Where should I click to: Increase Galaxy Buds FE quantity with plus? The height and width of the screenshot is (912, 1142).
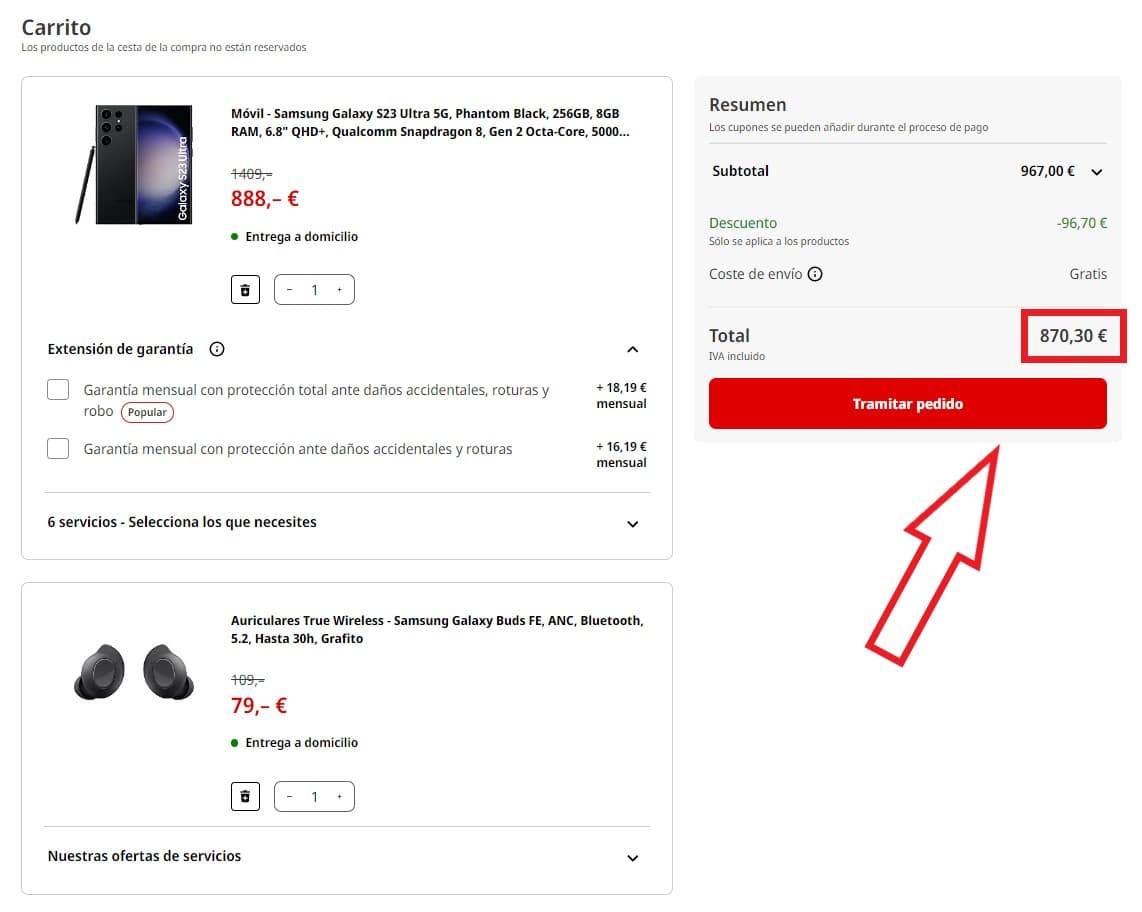[339, 797]
